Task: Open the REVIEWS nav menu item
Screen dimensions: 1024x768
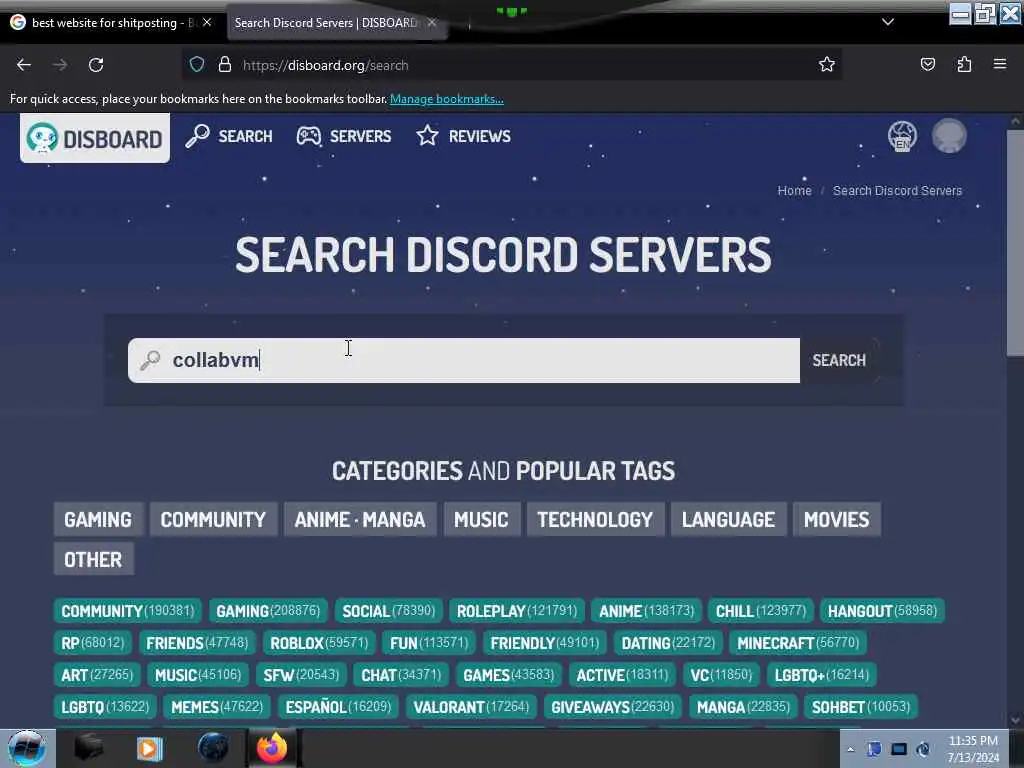Action: tap(464, 136)
